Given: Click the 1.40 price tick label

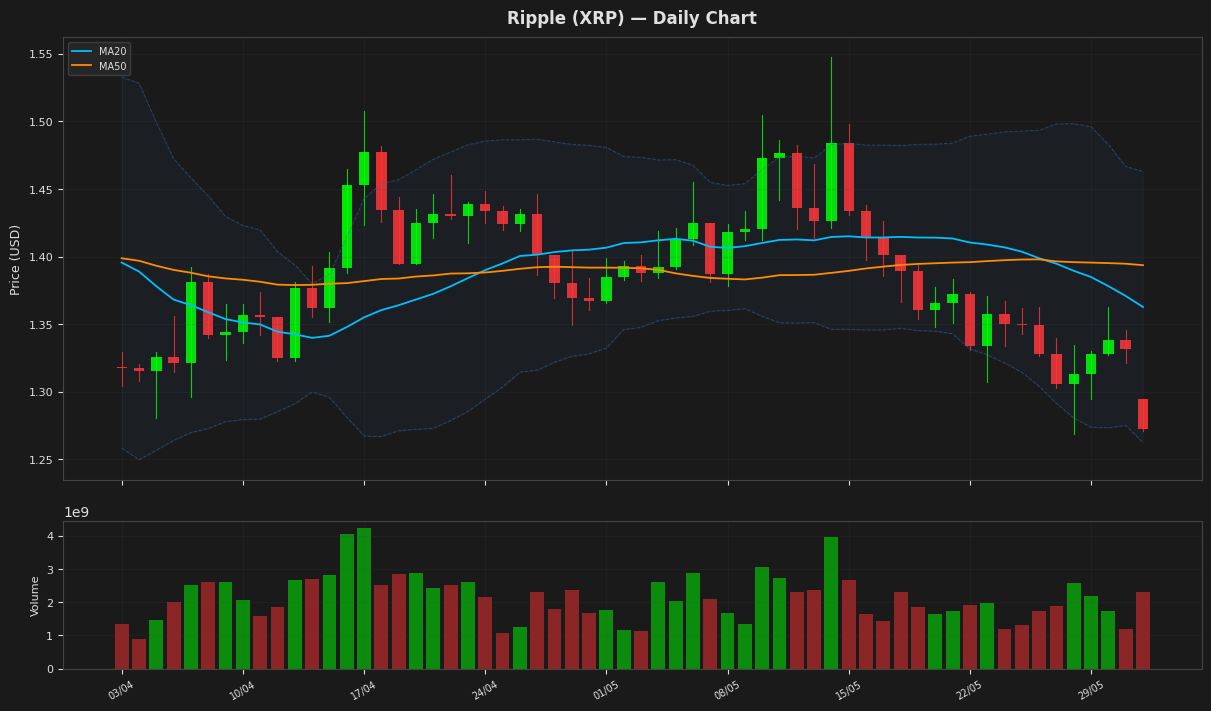Looking at the screenshot, I should pyautogui.click(x=43, y=257).
